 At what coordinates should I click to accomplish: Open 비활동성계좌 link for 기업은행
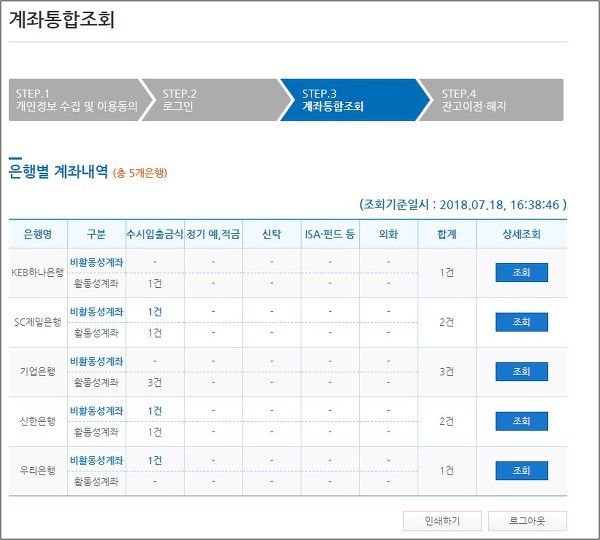point(96,361)
